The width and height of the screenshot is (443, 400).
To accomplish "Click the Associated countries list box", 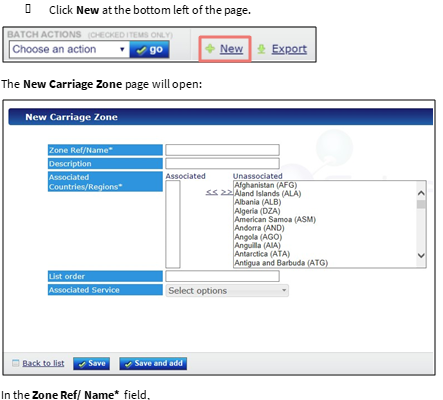I will (x=173, y=224).
